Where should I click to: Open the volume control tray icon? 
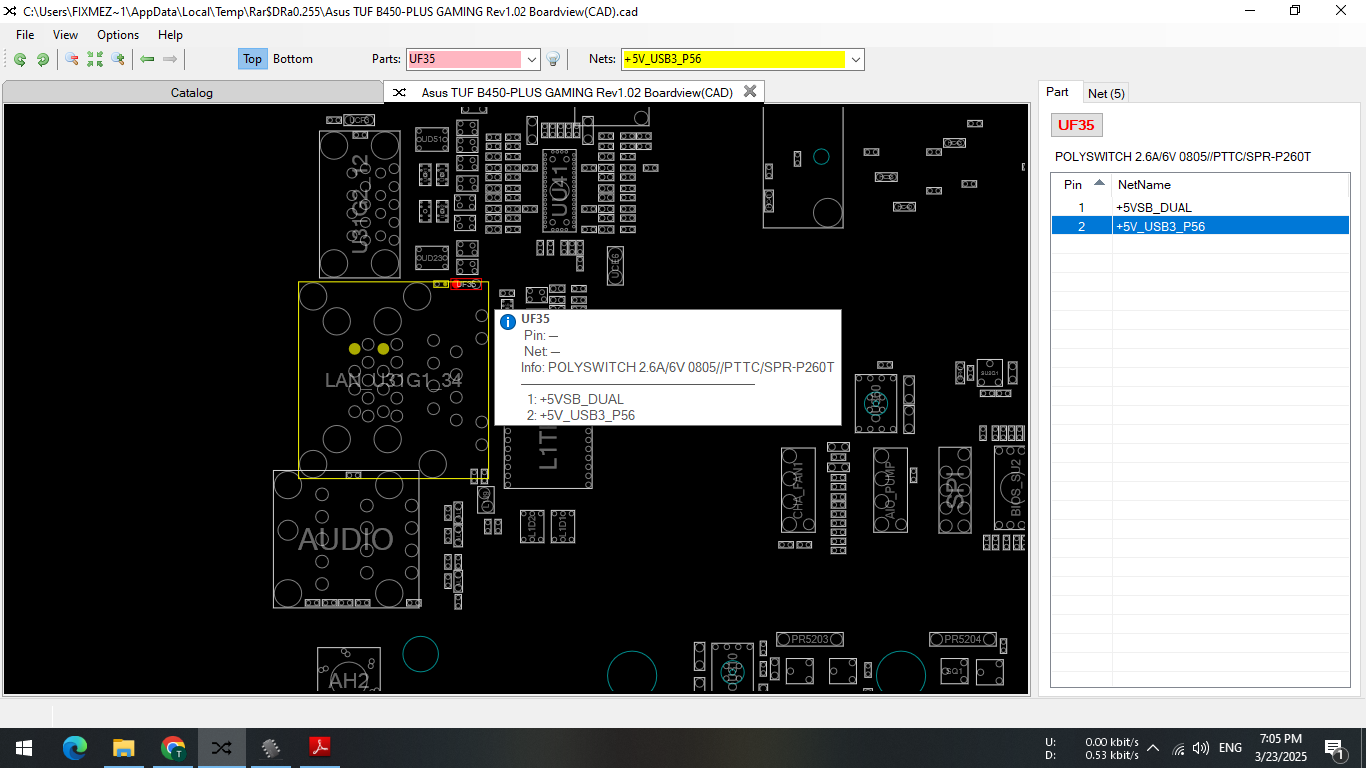(1201, 748)
